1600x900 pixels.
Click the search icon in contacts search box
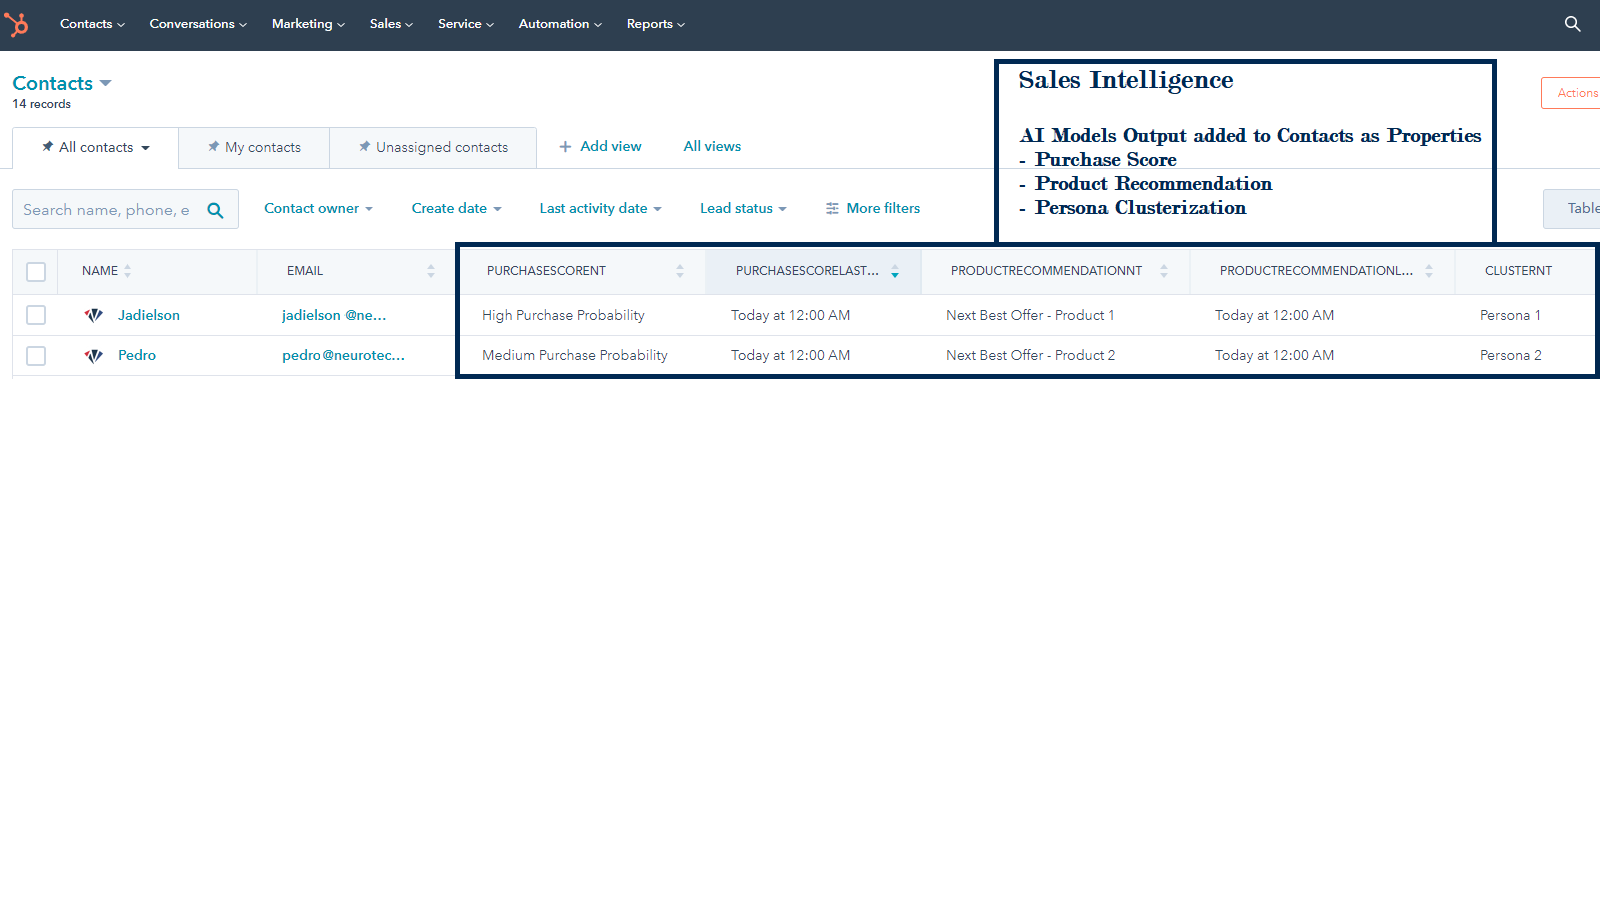coord(215,210)
